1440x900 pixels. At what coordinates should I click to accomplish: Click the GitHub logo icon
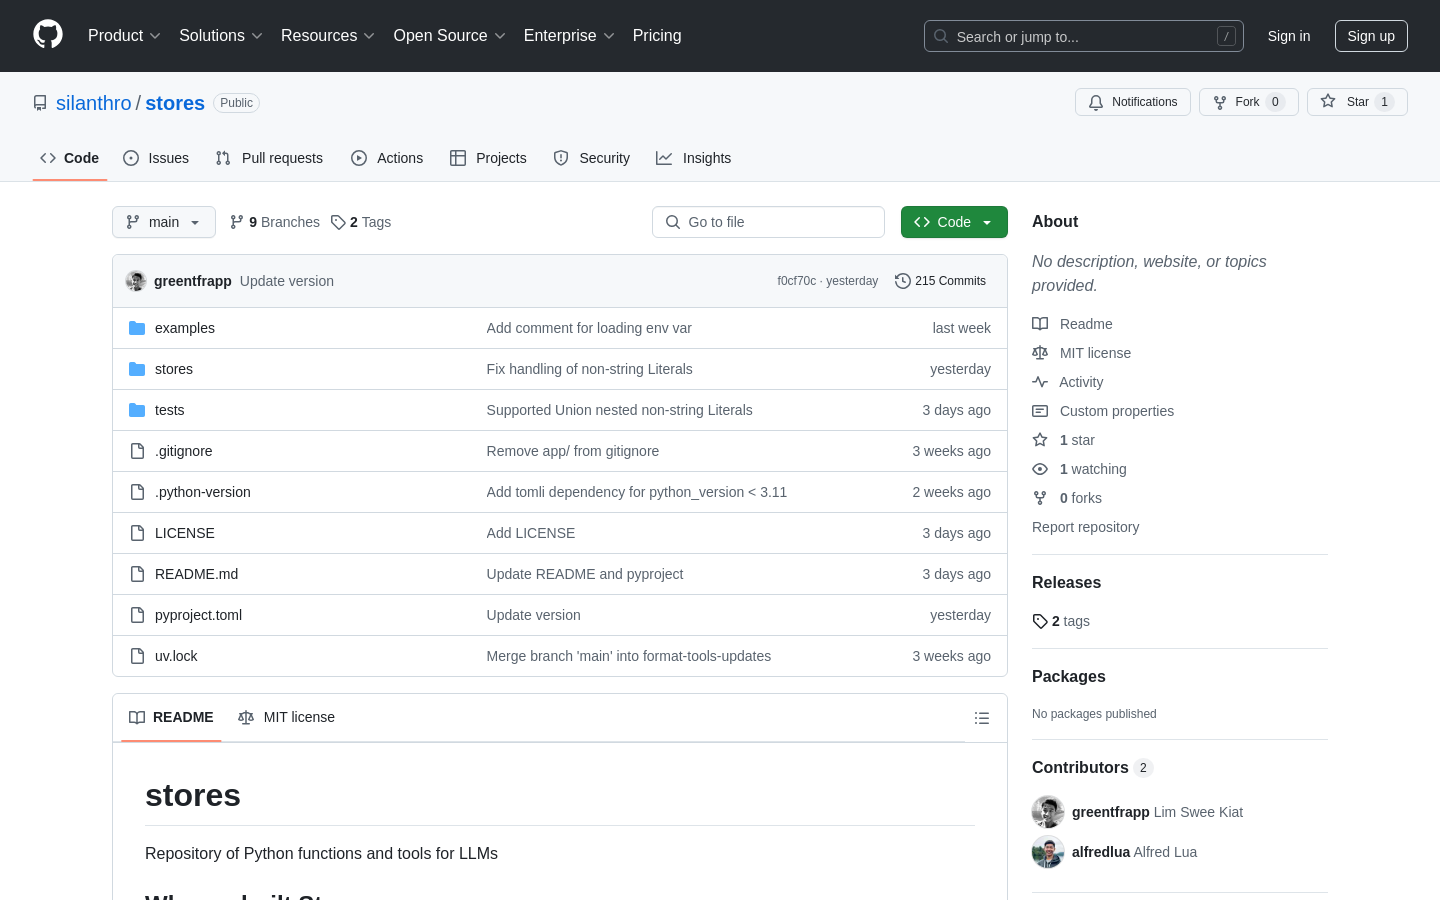[x=48, y=35]
